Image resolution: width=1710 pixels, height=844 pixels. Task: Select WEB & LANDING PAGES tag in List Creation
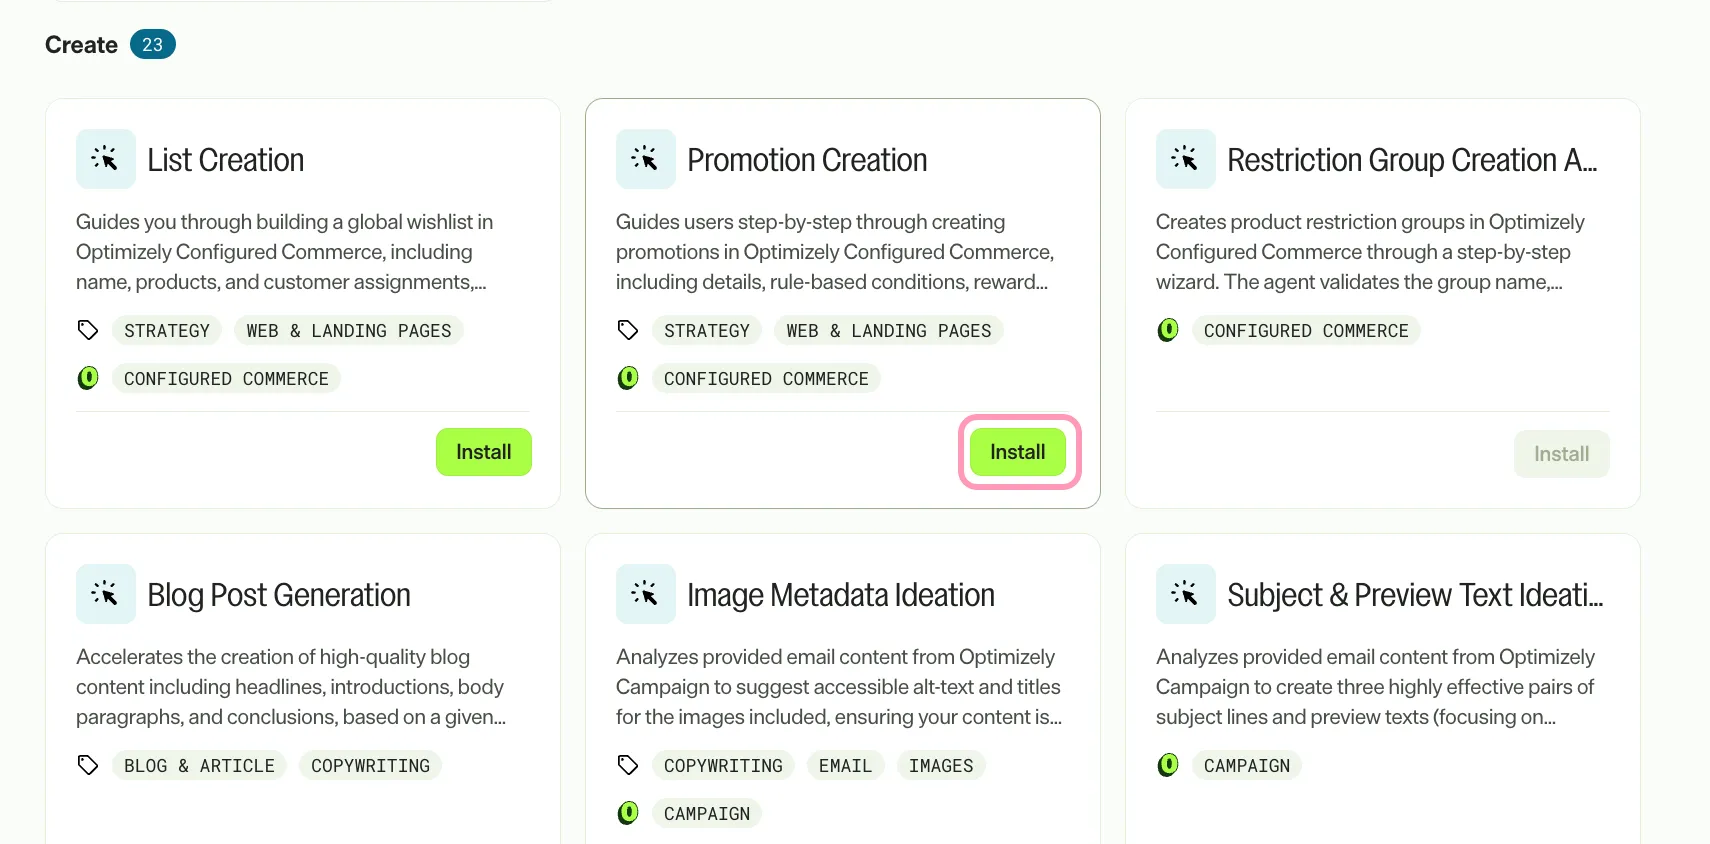coord(349,330)
